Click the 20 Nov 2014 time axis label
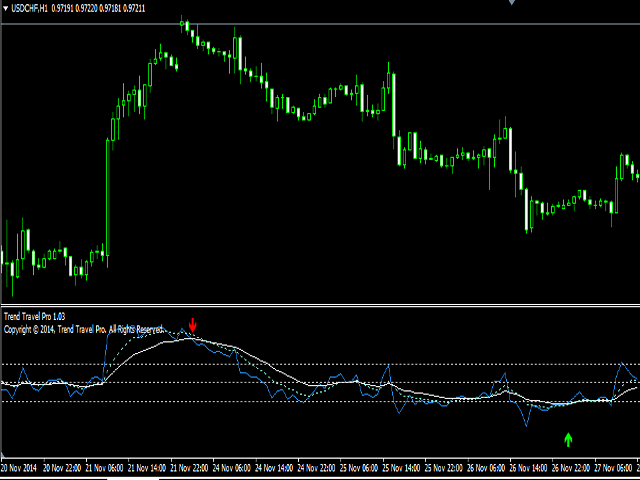640x480 pixels. 22,468
